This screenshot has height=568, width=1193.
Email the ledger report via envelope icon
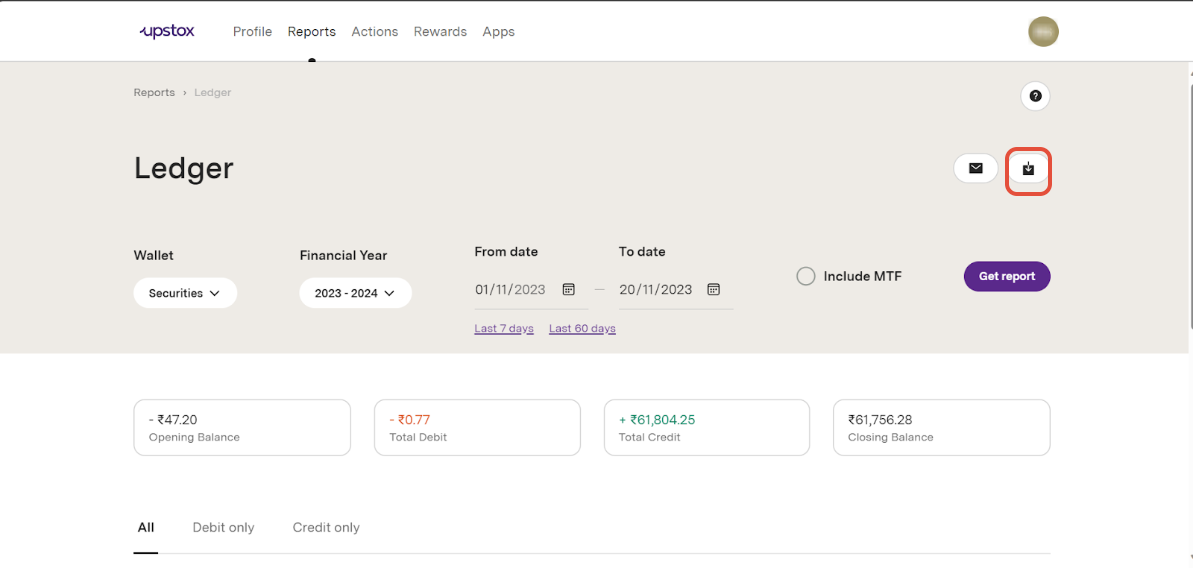pyautogui.click(x=975, y=168)
